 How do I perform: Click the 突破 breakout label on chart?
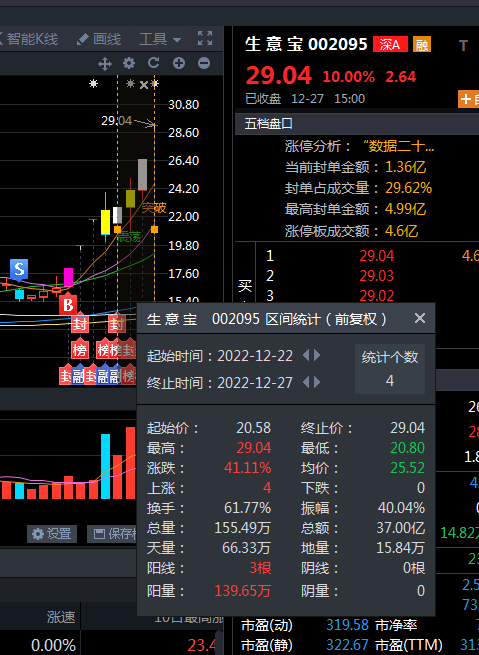[154, 208]
